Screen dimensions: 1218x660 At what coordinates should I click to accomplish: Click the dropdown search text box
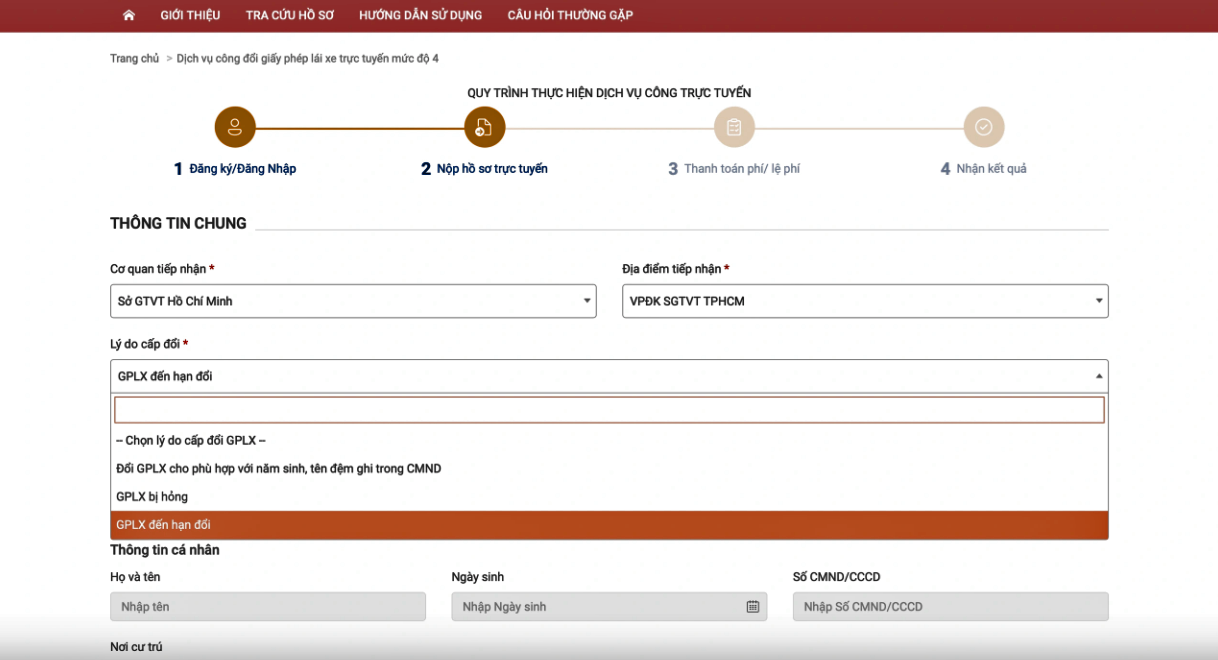[609, 410]
